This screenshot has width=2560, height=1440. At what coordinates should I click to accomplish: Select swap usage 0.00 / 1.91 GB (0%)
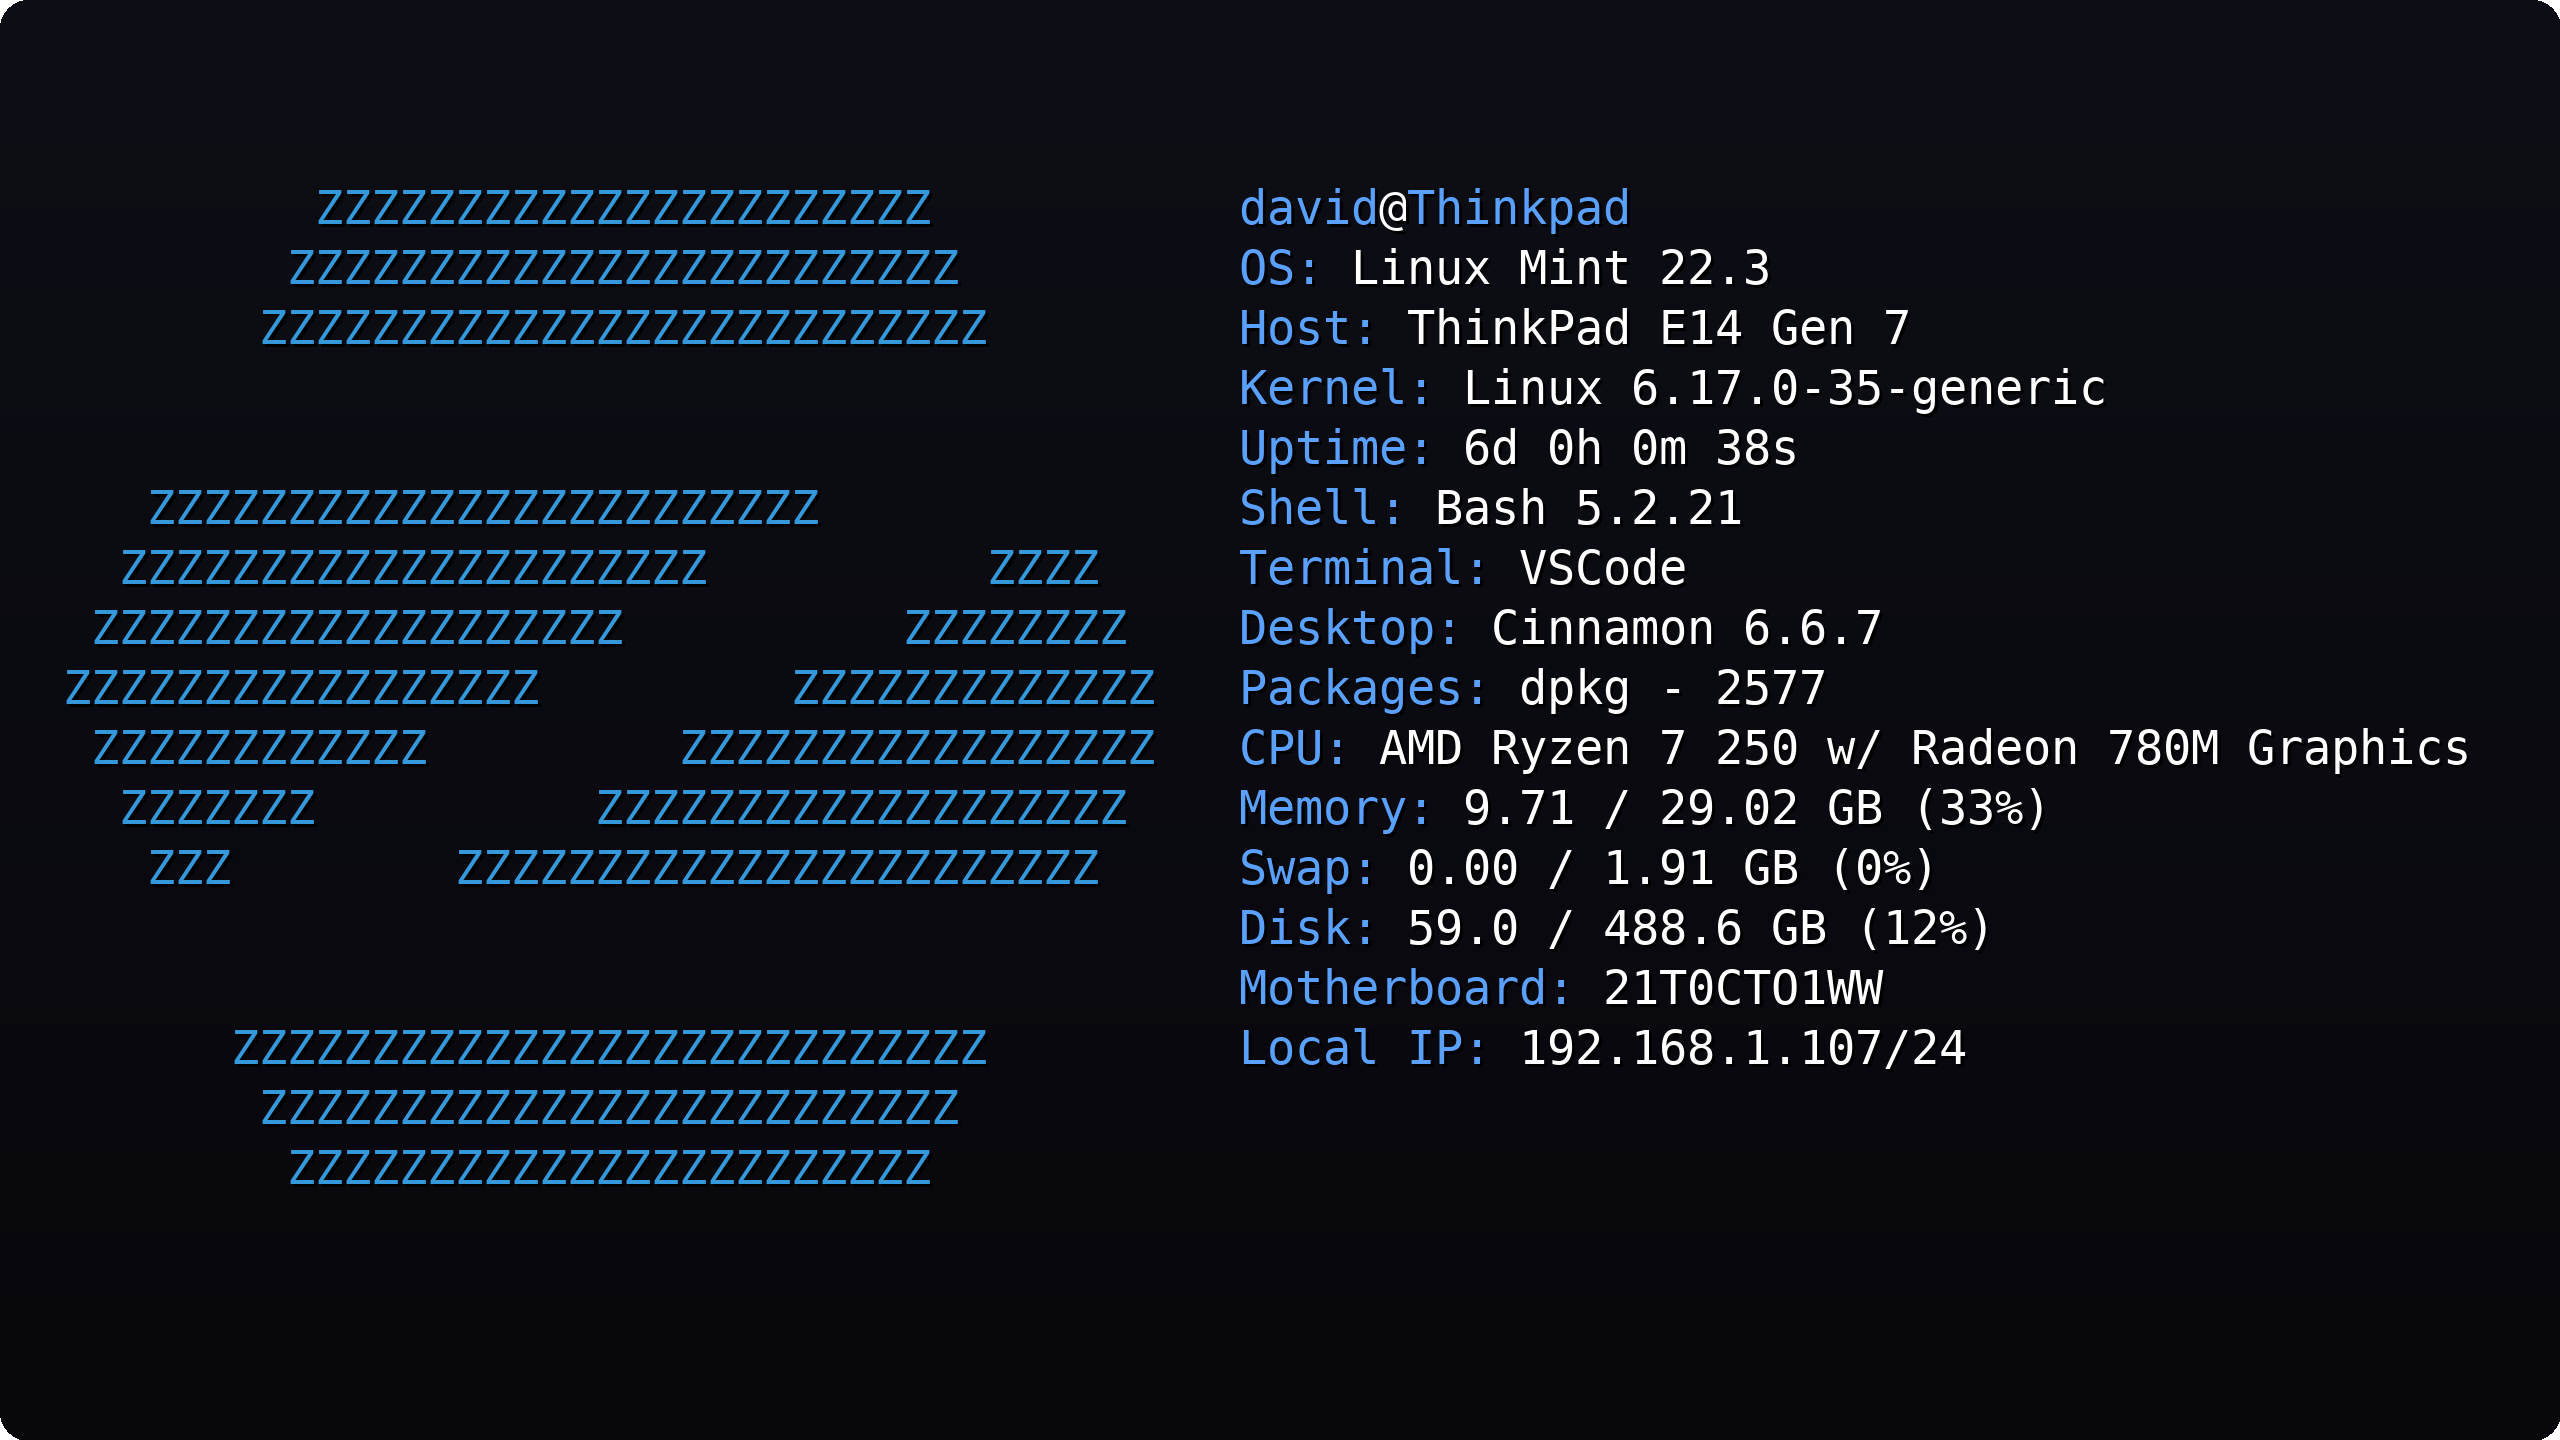[x=1673, y=869]
